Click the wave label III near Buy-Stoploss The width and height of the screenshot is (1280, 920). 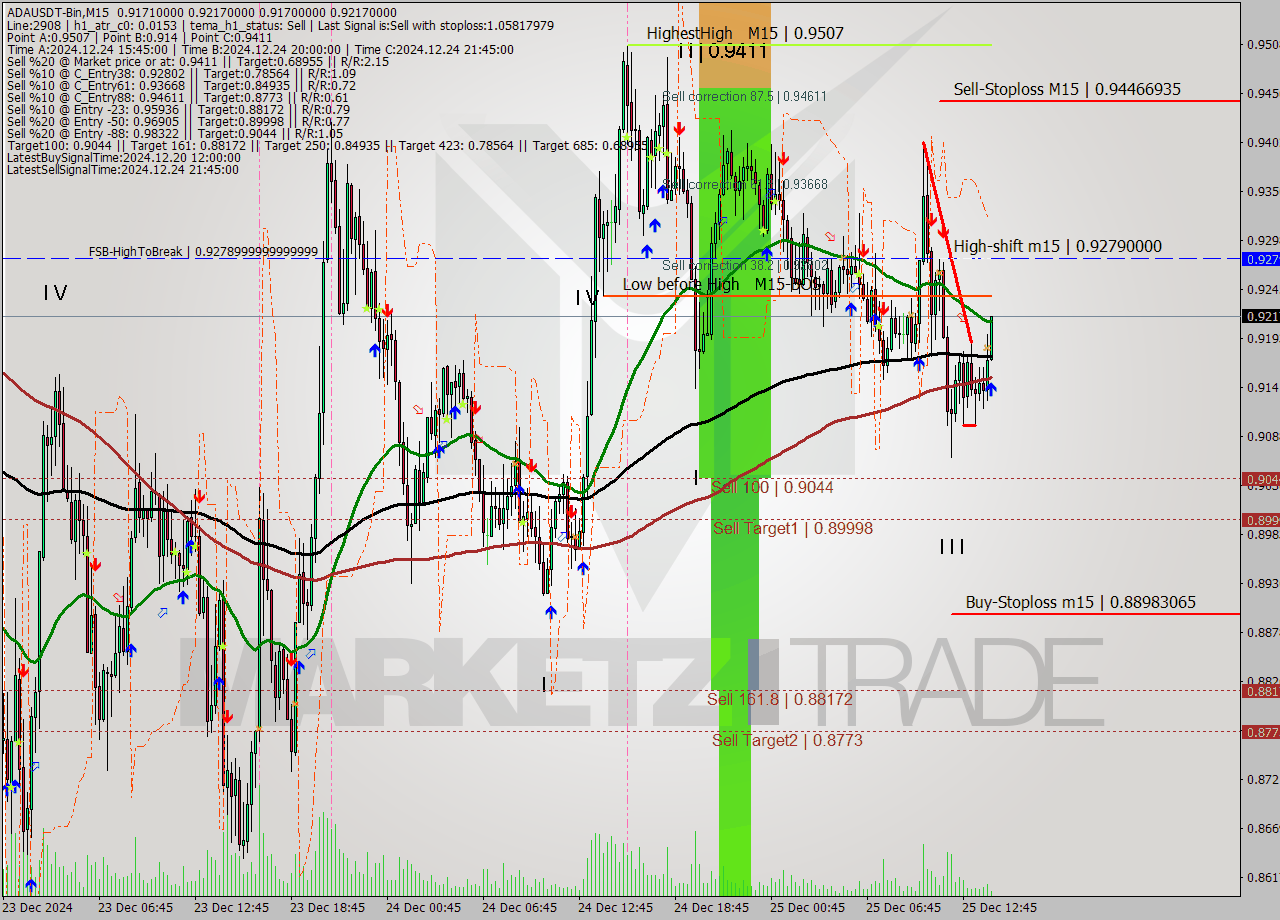pyautogui.click(x=952, y=546)
